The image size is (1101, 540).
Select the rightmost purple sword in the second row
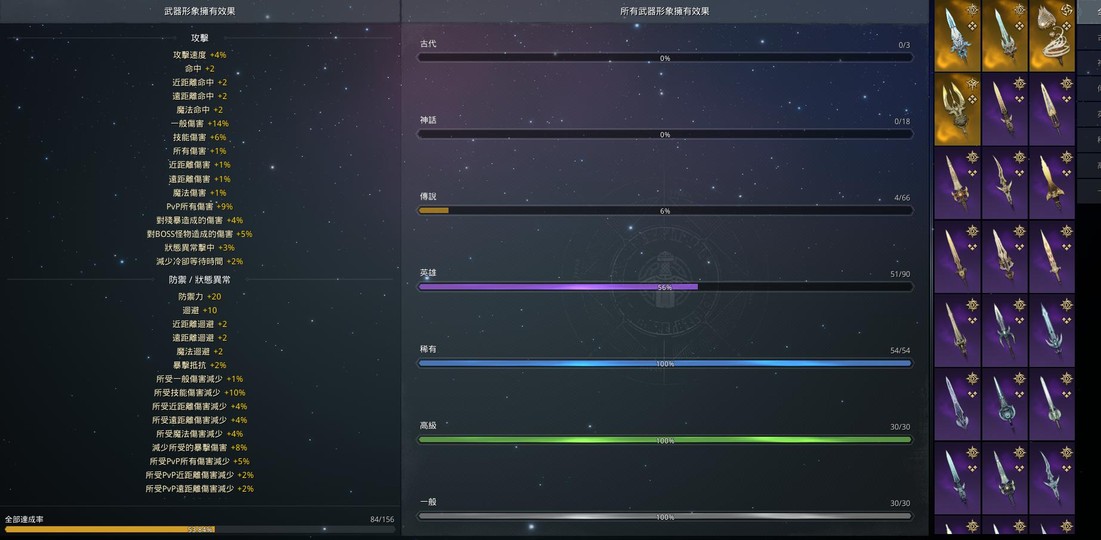(1052, 109)
